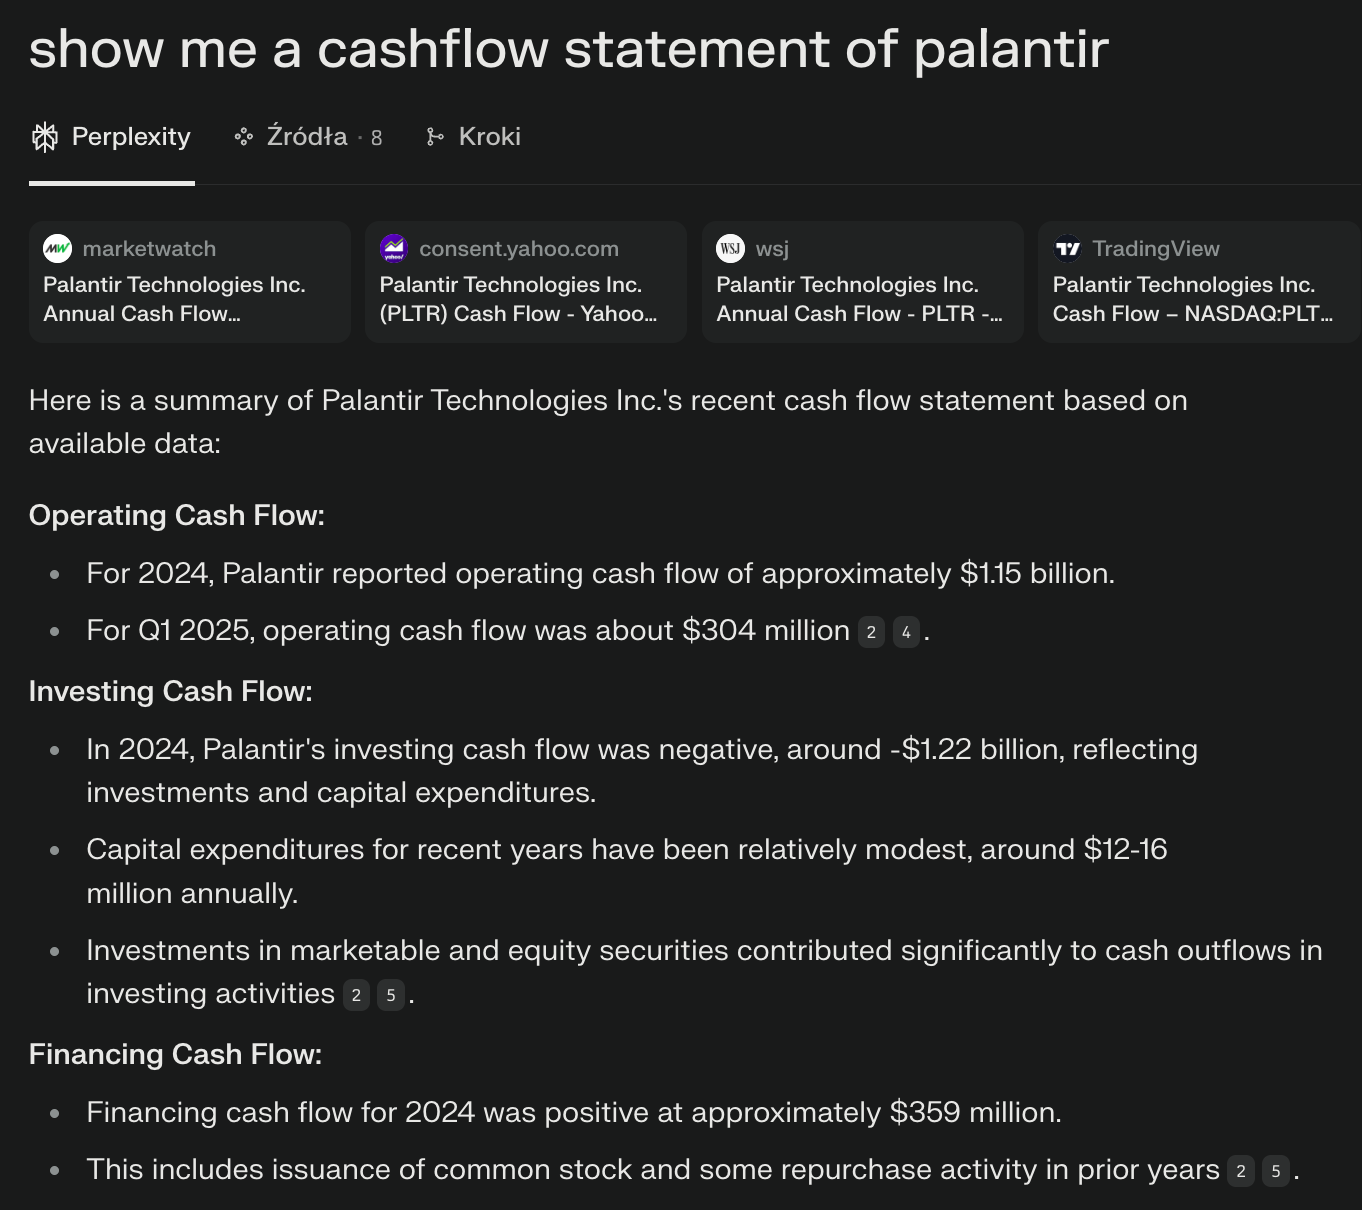Click the WSJ favicon on source card
The image size is (1362, 1210).
731,248
